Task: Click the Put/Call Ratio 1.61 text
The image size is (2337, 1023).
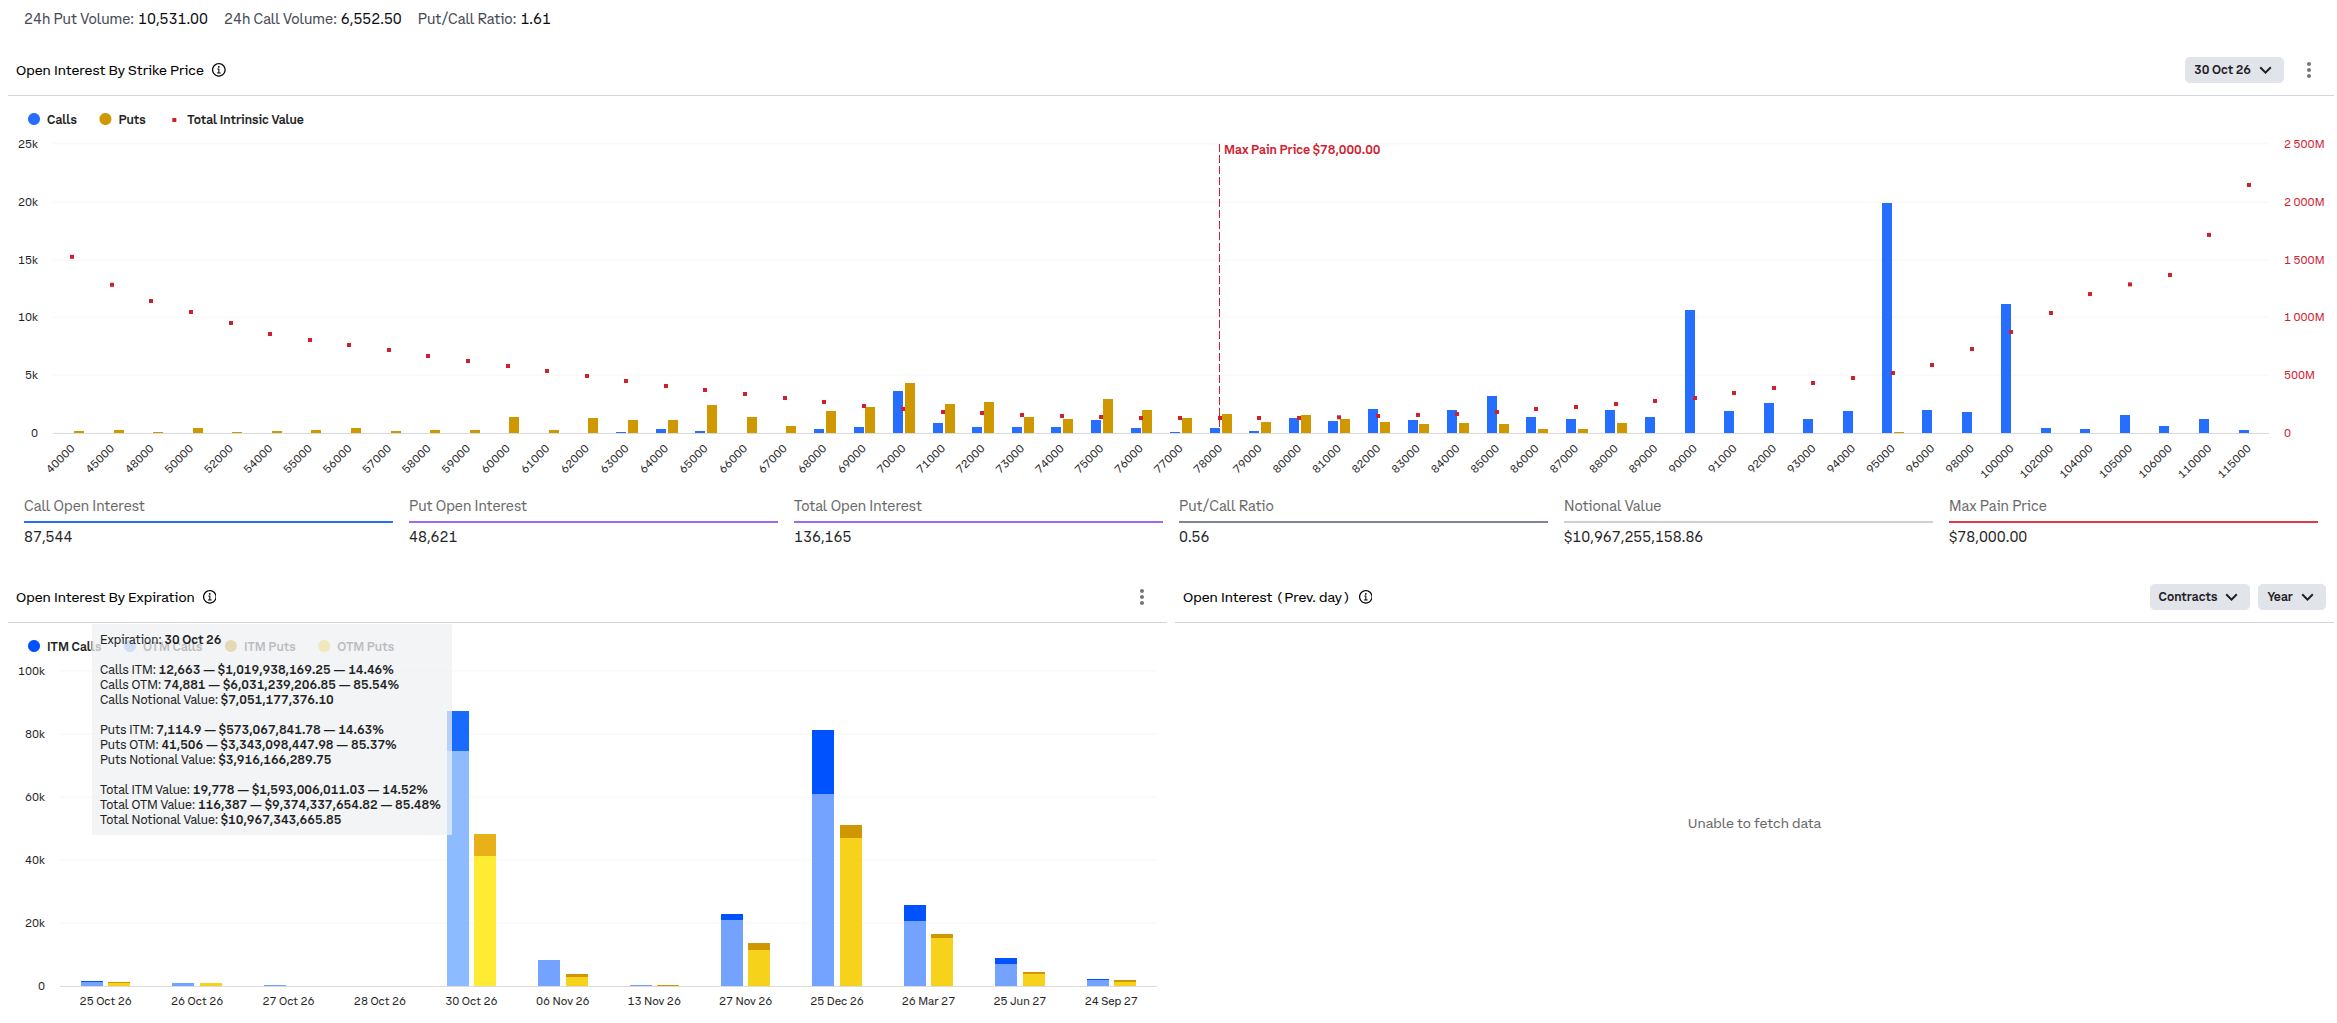Action: pyautogui.click(x=484, y=19)
